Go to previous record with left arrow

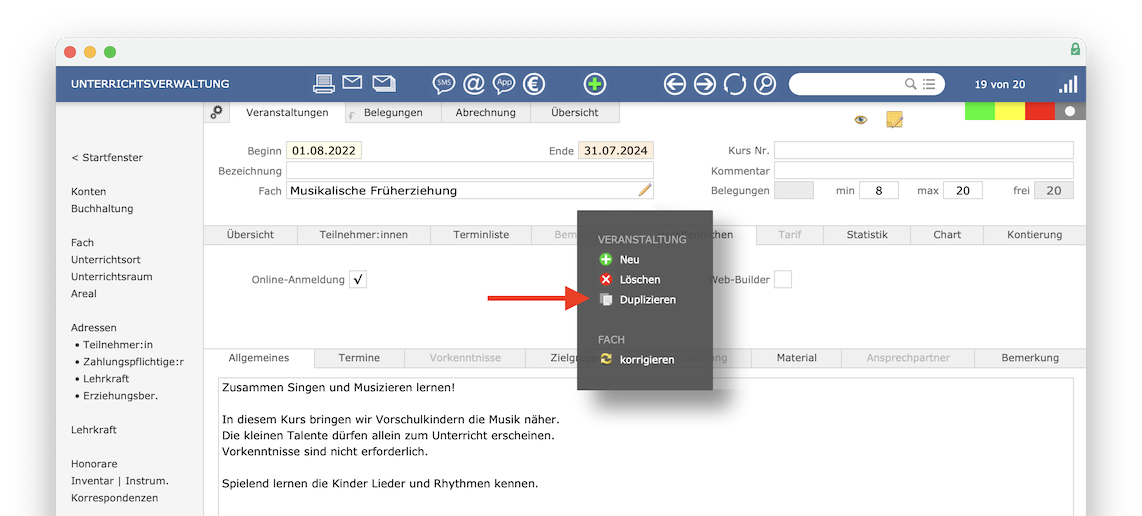[675, 84]
